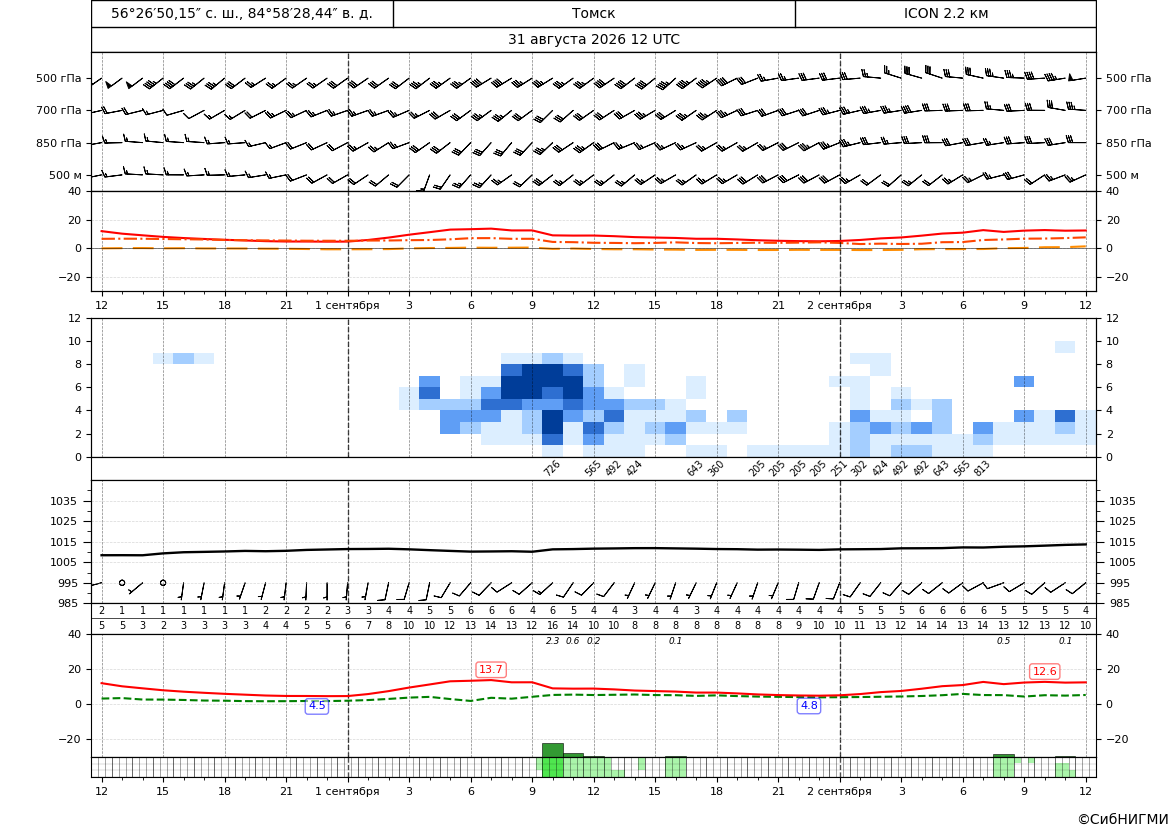Click the Томск location title
This screenshot has width=1169, height=827.
593,13
